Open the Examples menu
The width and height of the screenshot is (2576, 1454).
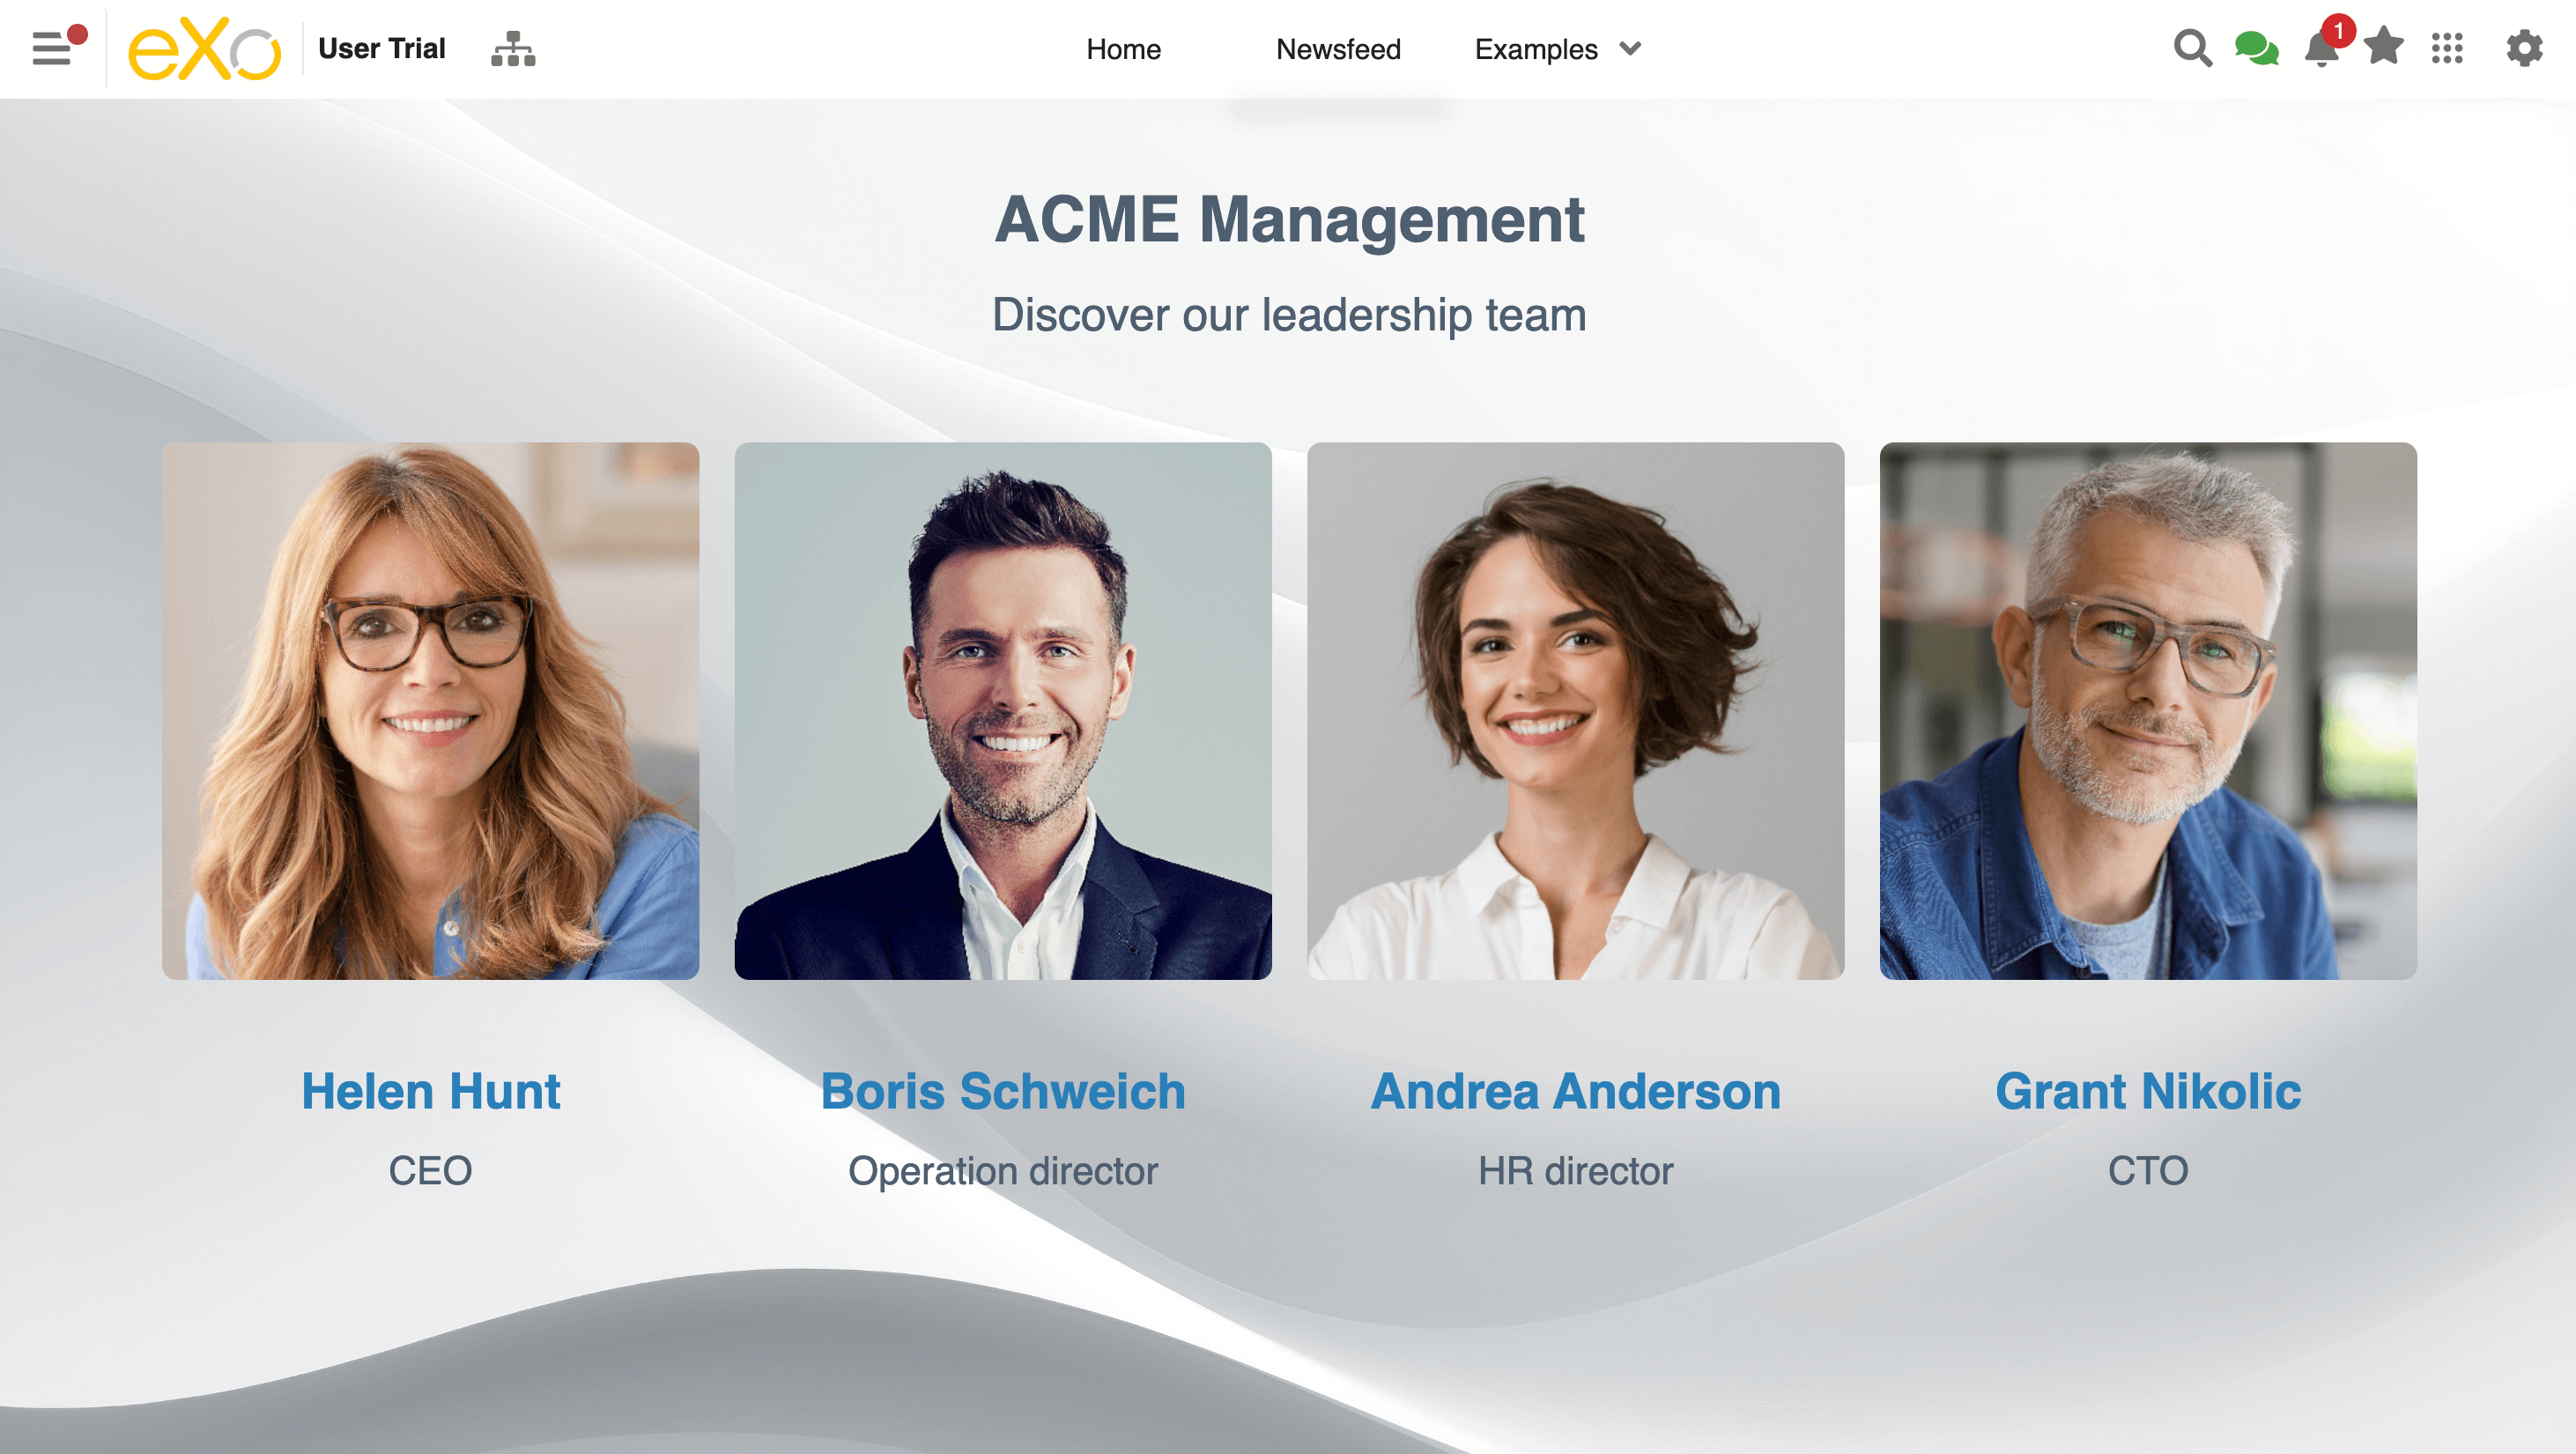(1536, 49)
